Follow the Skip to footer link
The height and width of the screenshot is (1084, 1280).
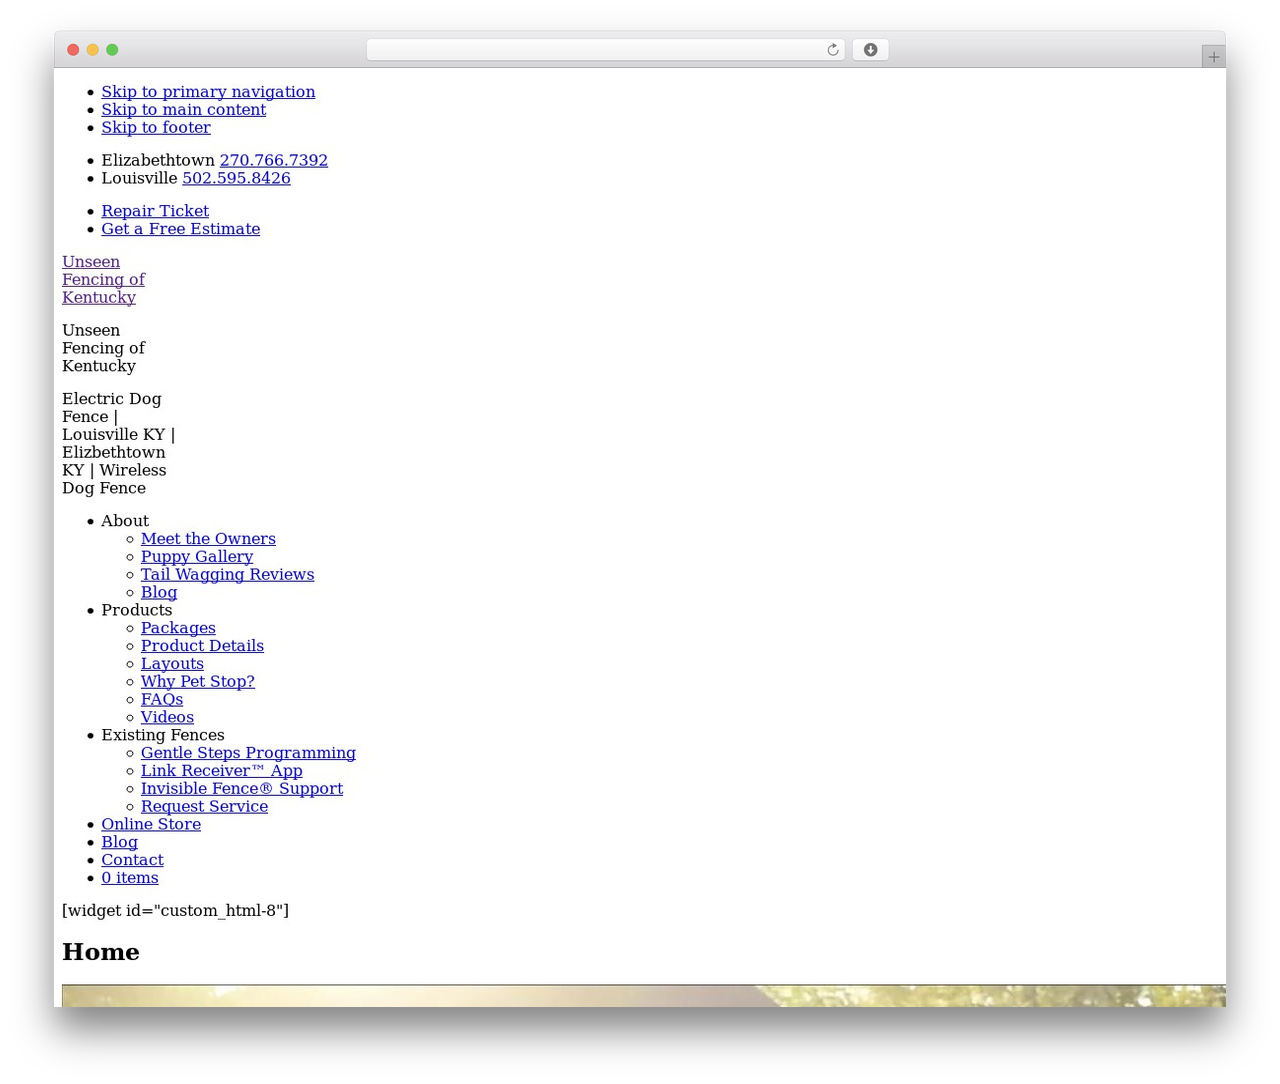point(156,128)
